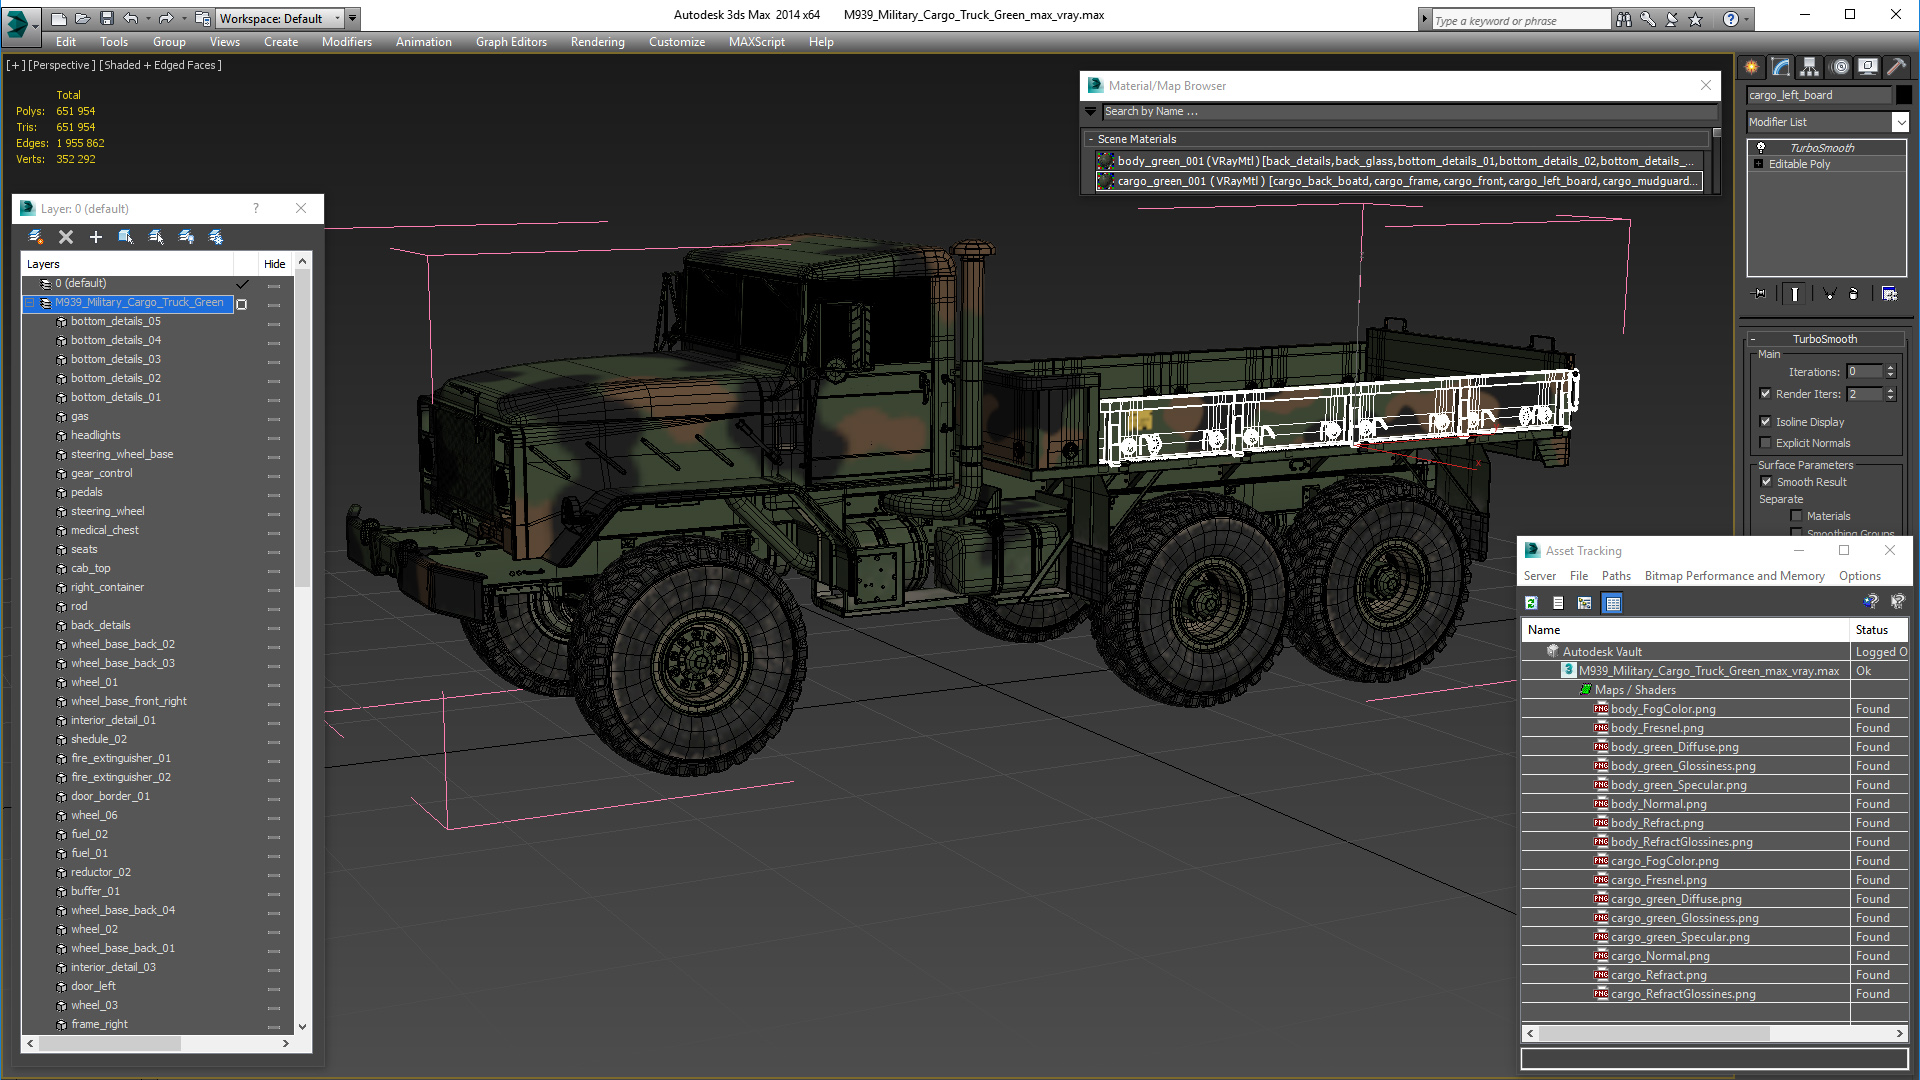Click Remove Modifier trash icon

pos(1854,294)
